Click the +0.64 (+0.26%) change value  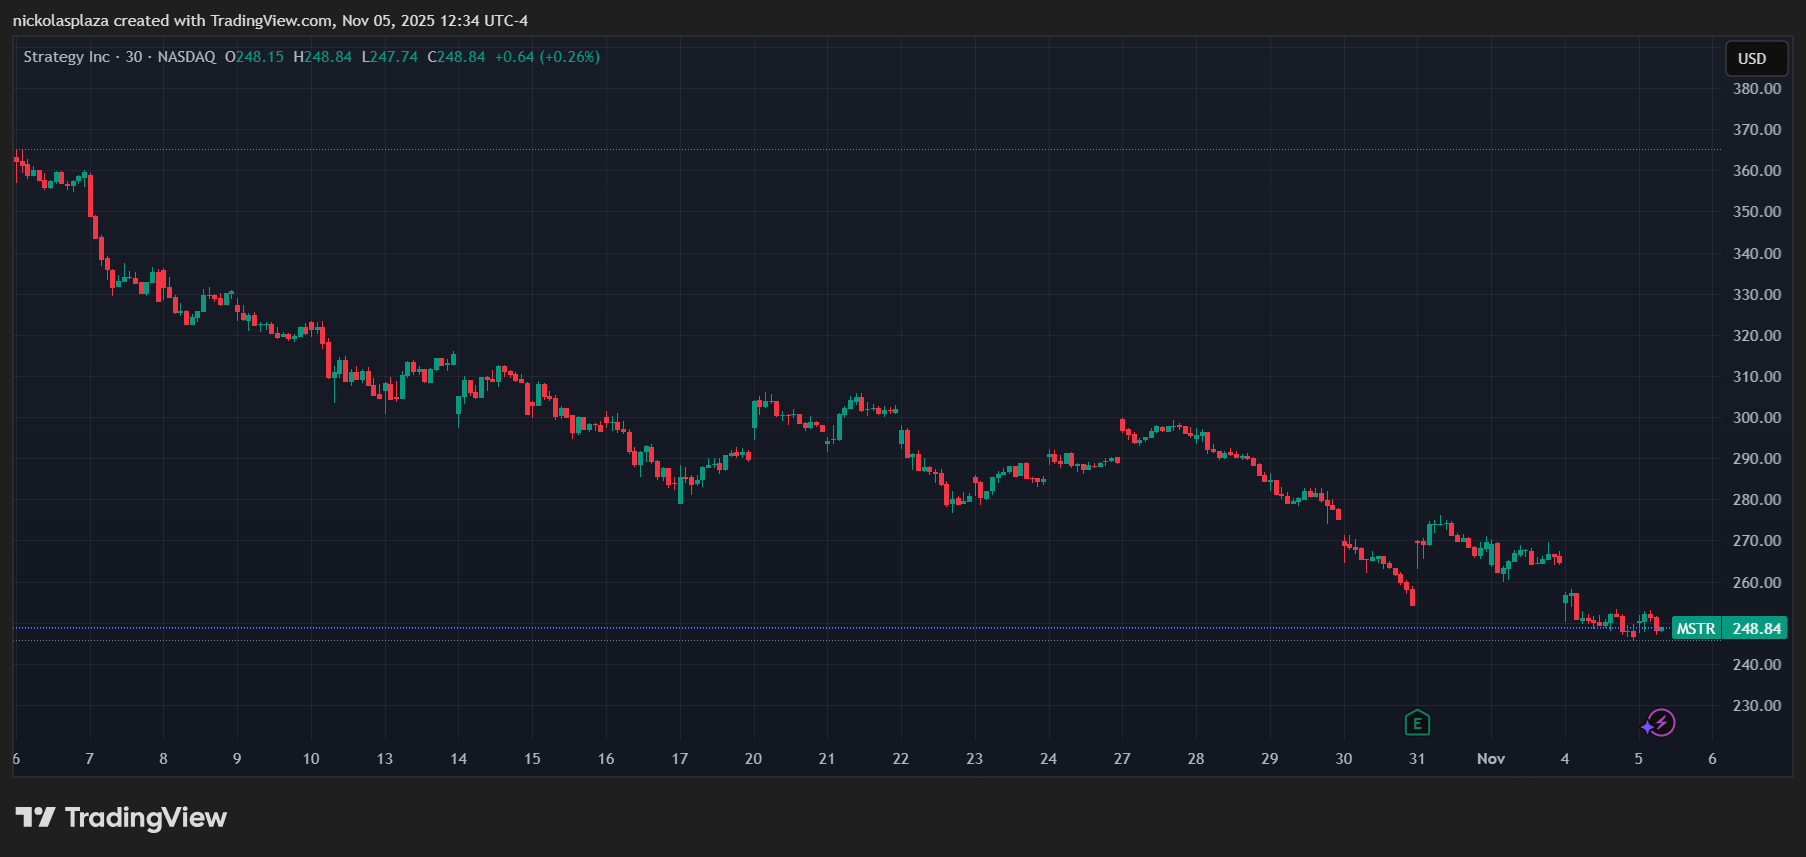click(x=547, y=57)
